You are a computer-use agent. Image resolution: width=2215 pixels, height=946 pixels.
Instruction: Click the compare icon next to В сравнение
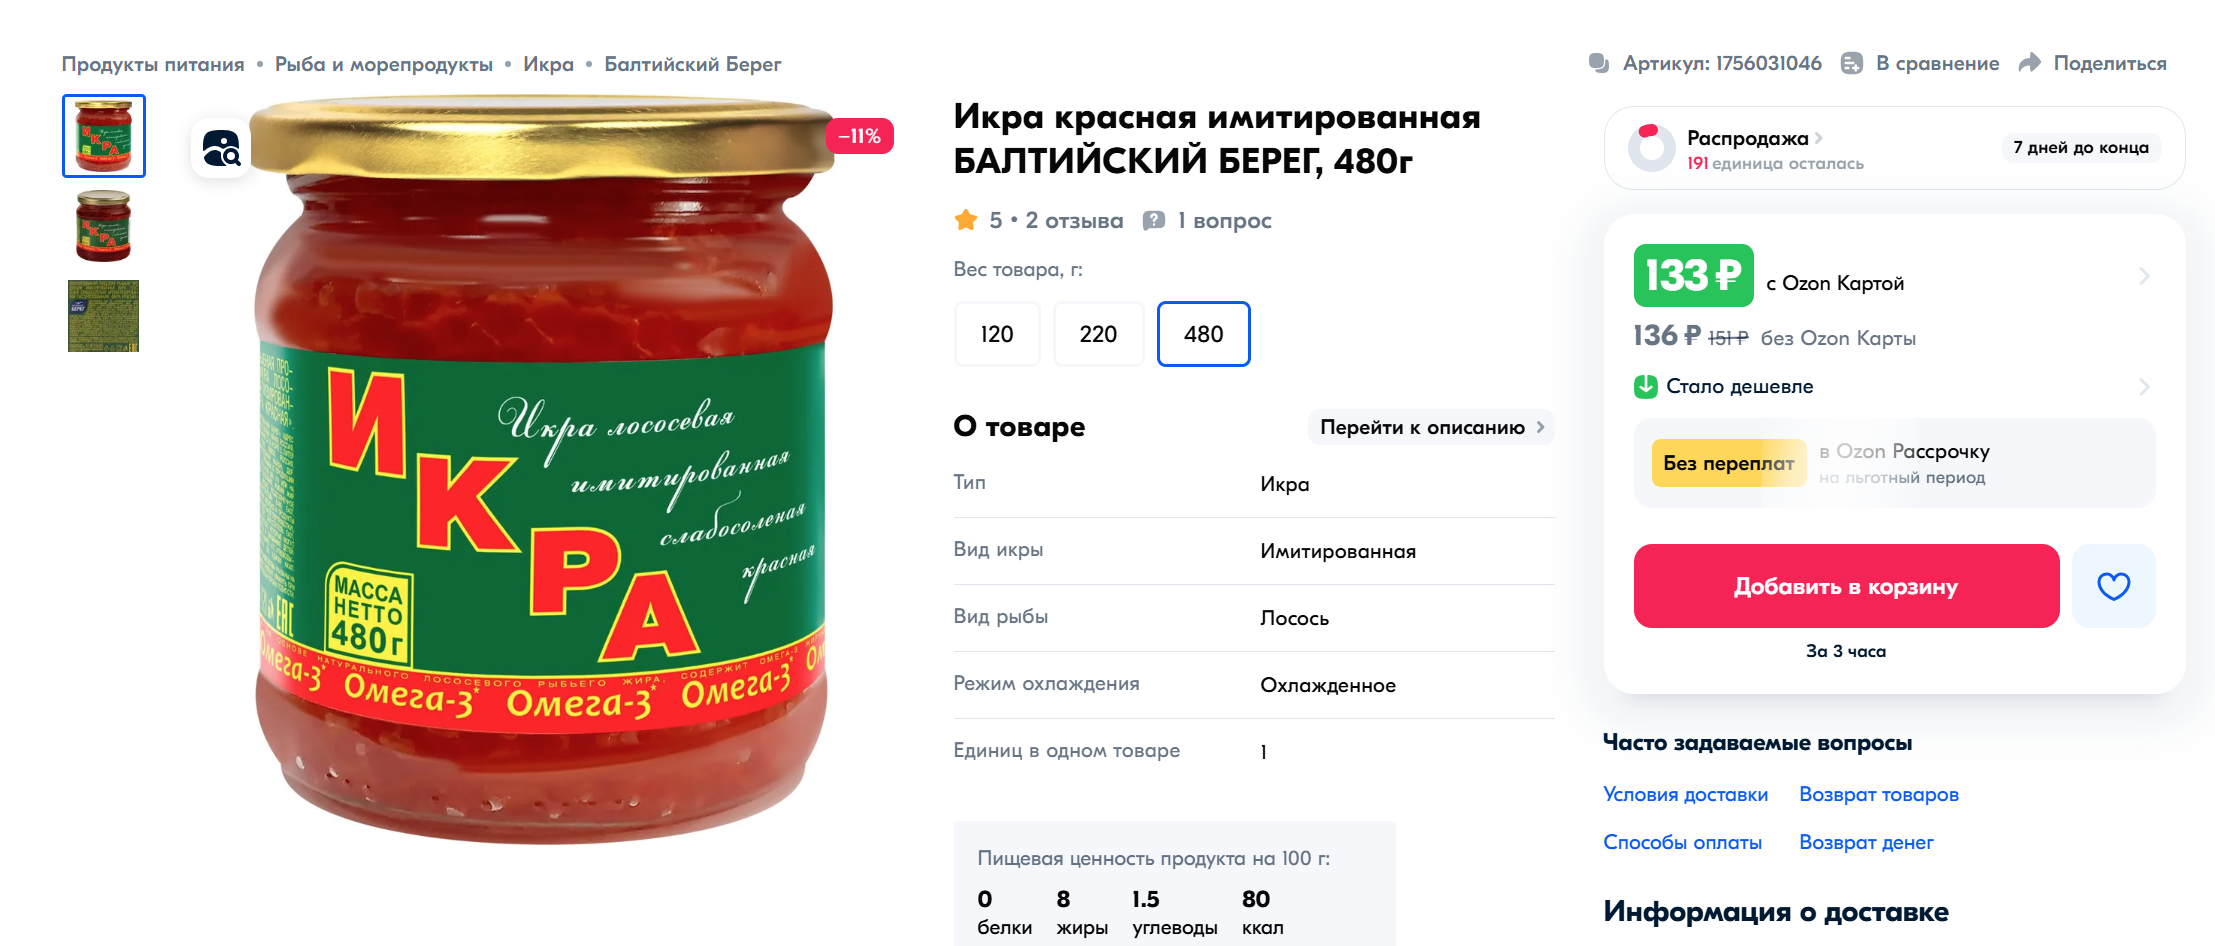(1852, 63)
